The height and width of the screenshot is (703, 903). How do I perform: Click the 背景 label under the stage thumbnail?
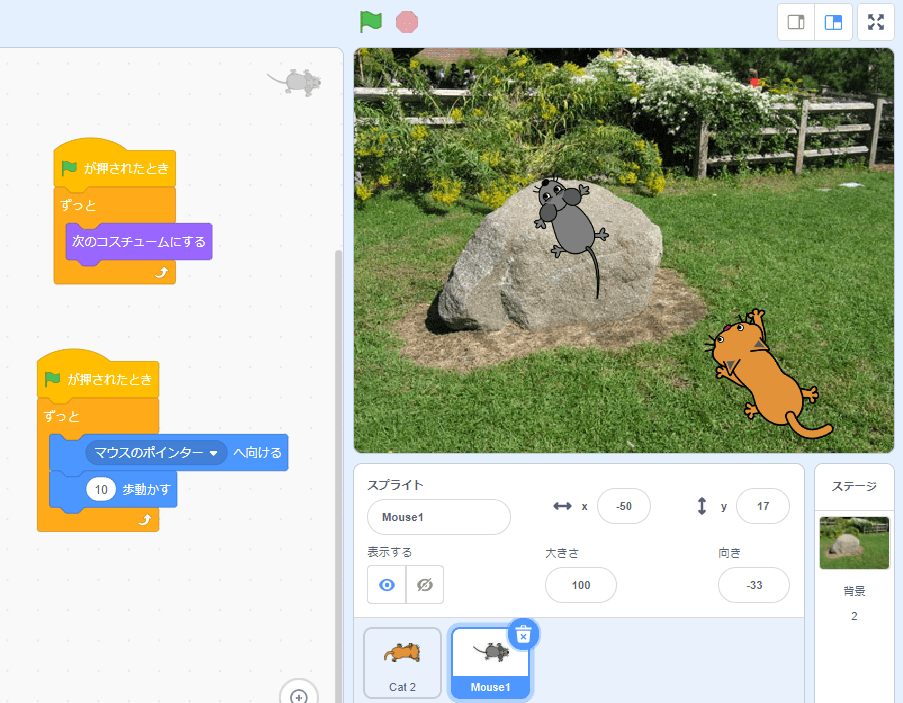pyautogui.click(x=854, y=591)
